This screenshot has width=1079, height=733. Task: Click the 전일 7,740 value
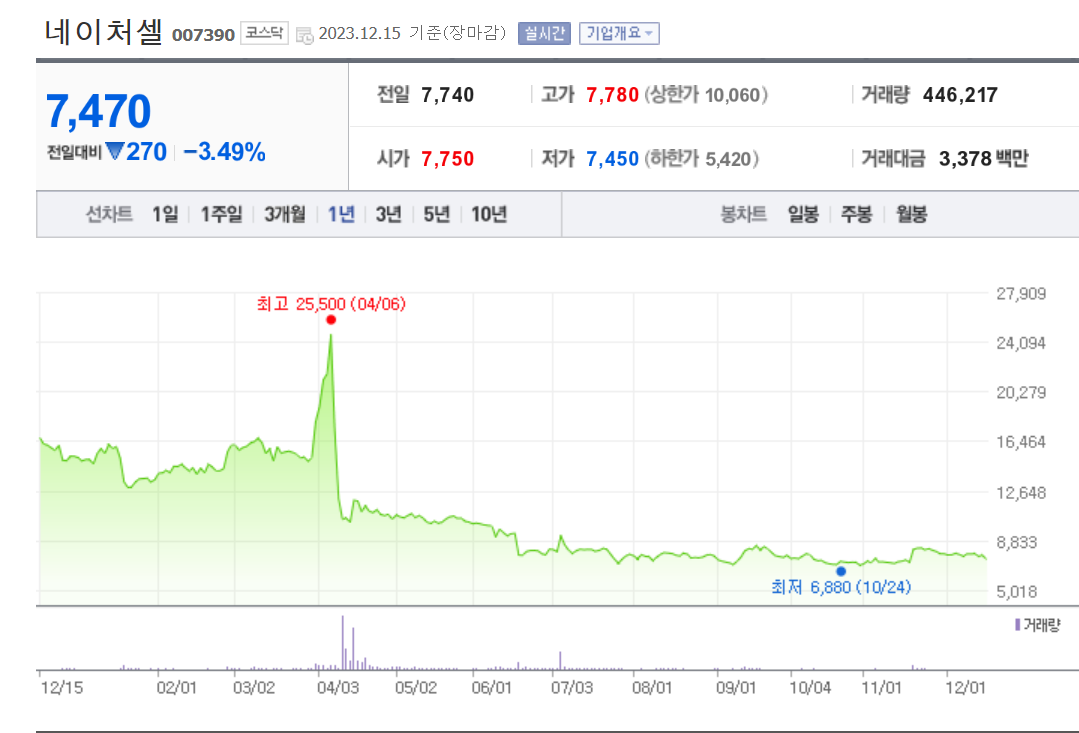point(447,95)
